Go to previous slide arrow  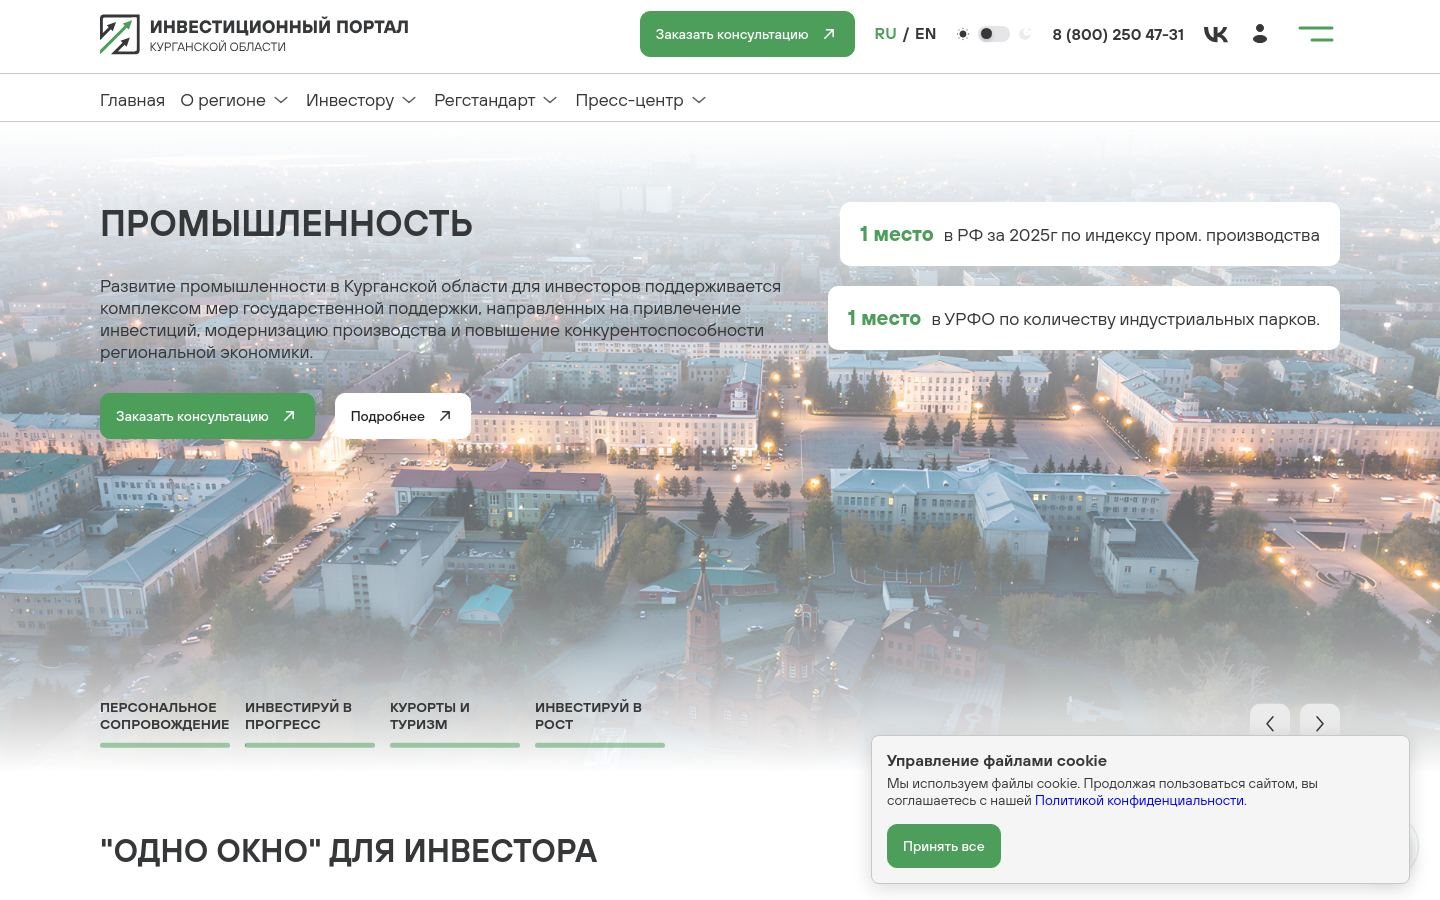click(1270, 723)
